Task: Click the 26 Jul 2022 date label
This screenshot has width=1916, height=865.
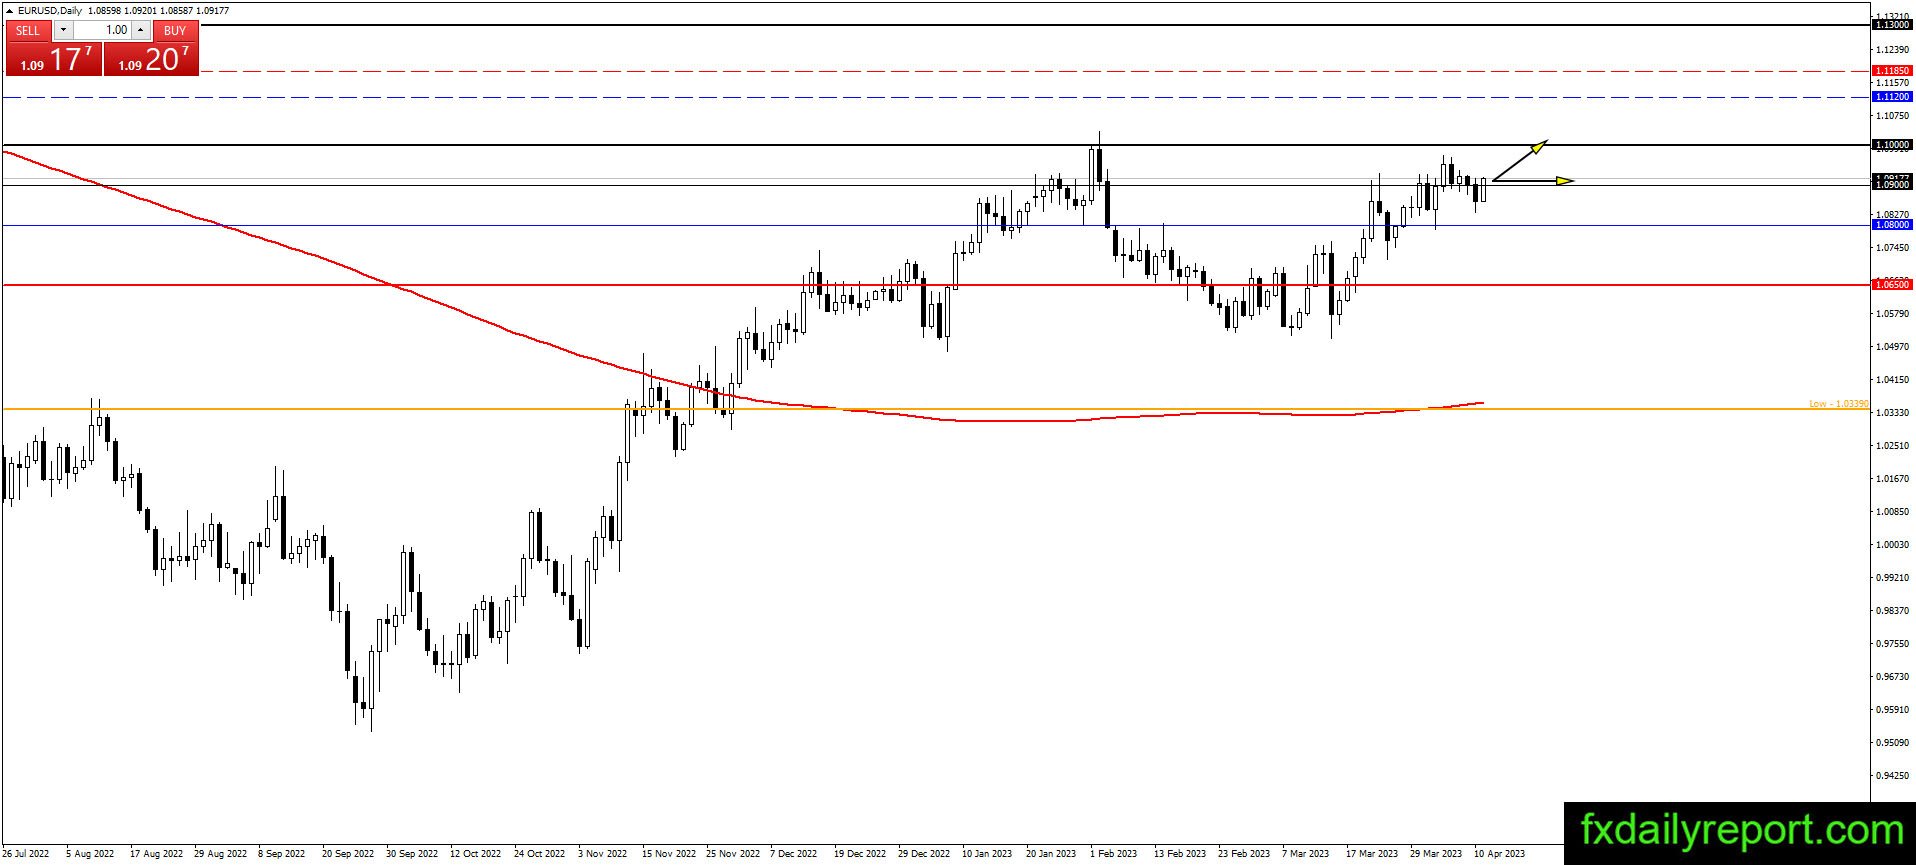Action: [26, 854]
